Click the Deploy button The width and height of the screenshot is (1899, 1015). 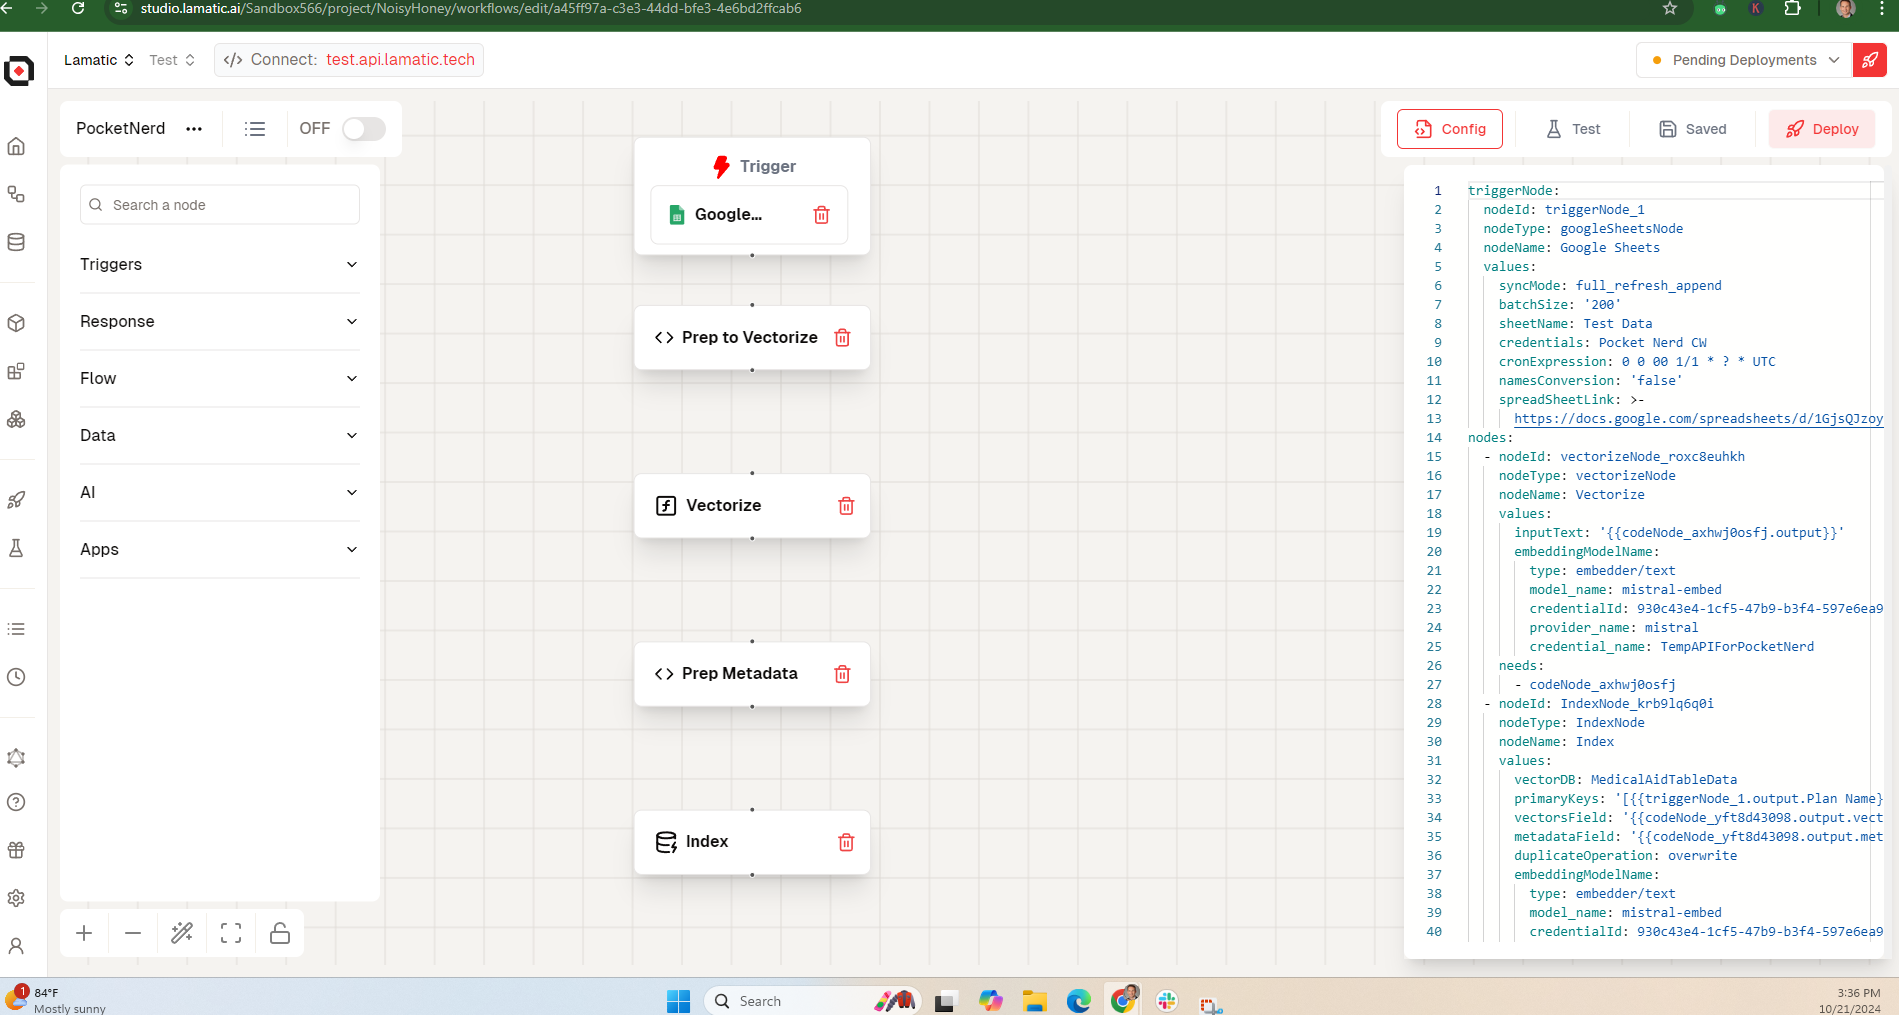click(x=1821, y=129)
